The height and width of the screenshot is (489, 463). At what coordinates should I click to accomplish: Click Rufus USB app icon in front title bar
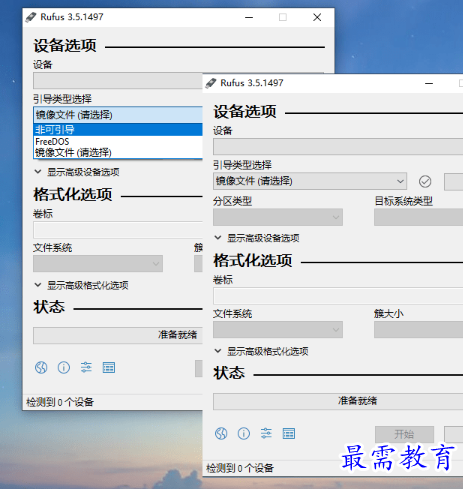pyautogui.click(x=211, y=83)
